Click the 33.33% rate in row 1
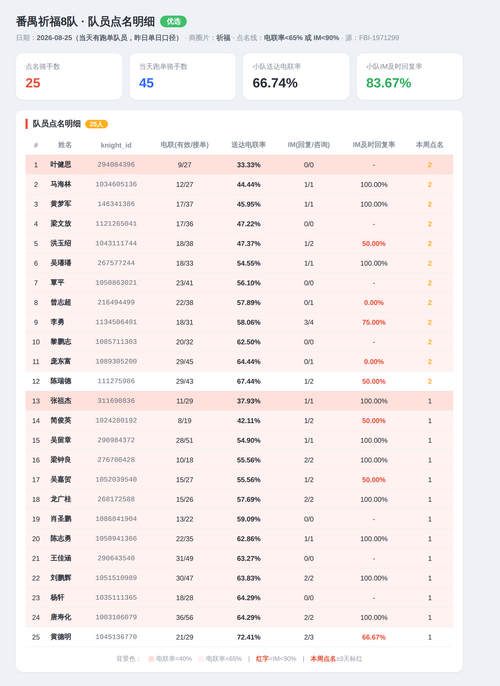Image resolution: width=500 pixels, height=686 pixels. point(248,165)
